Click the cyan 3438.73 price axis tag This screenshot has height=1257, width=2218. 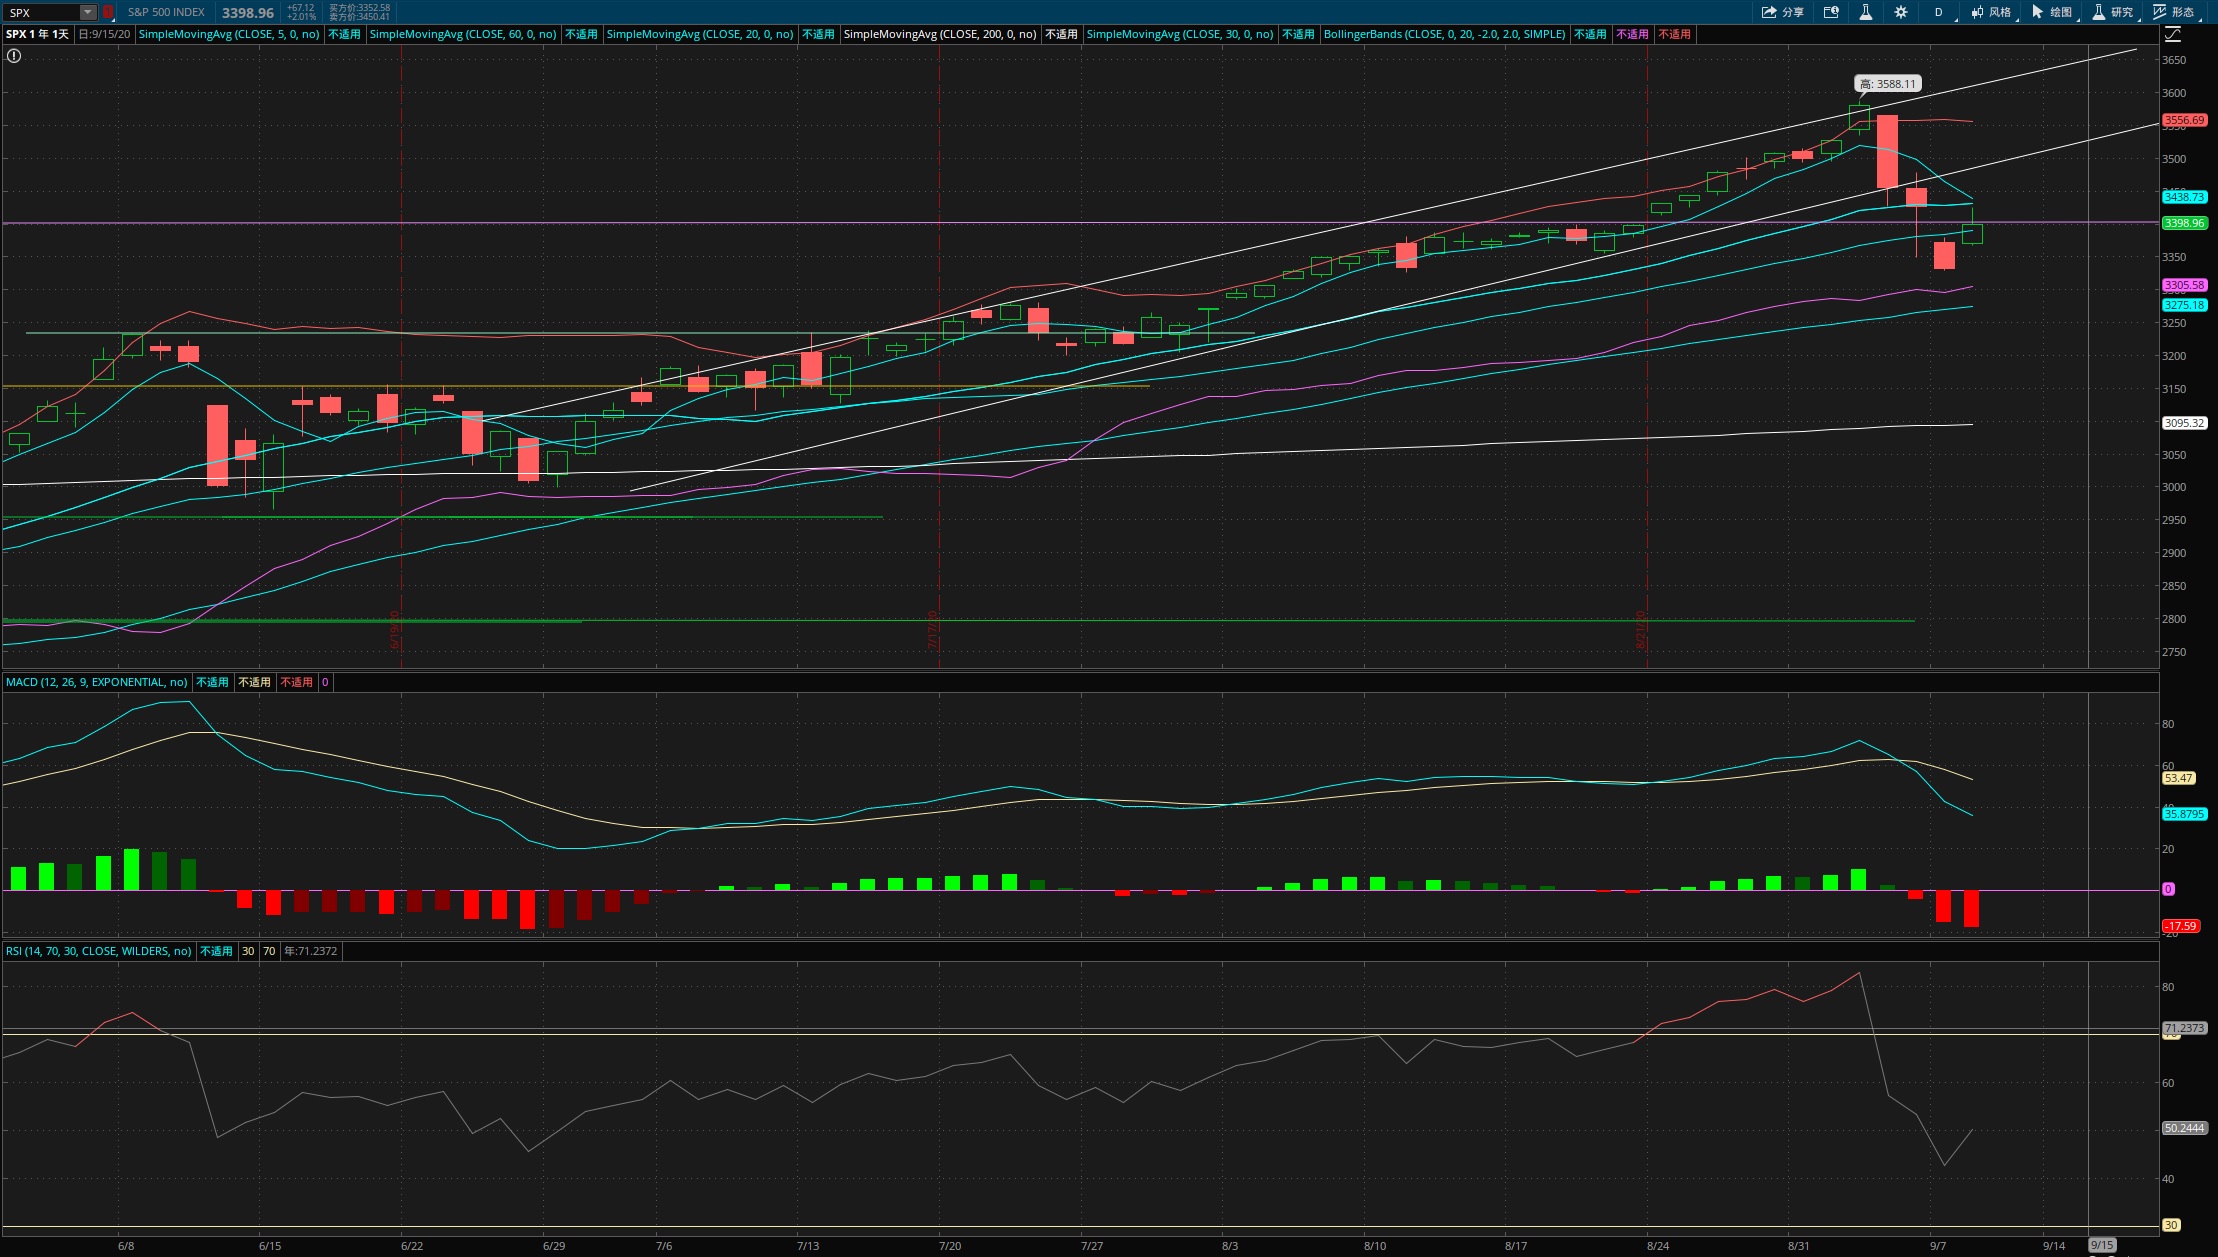coord(2184,197)
